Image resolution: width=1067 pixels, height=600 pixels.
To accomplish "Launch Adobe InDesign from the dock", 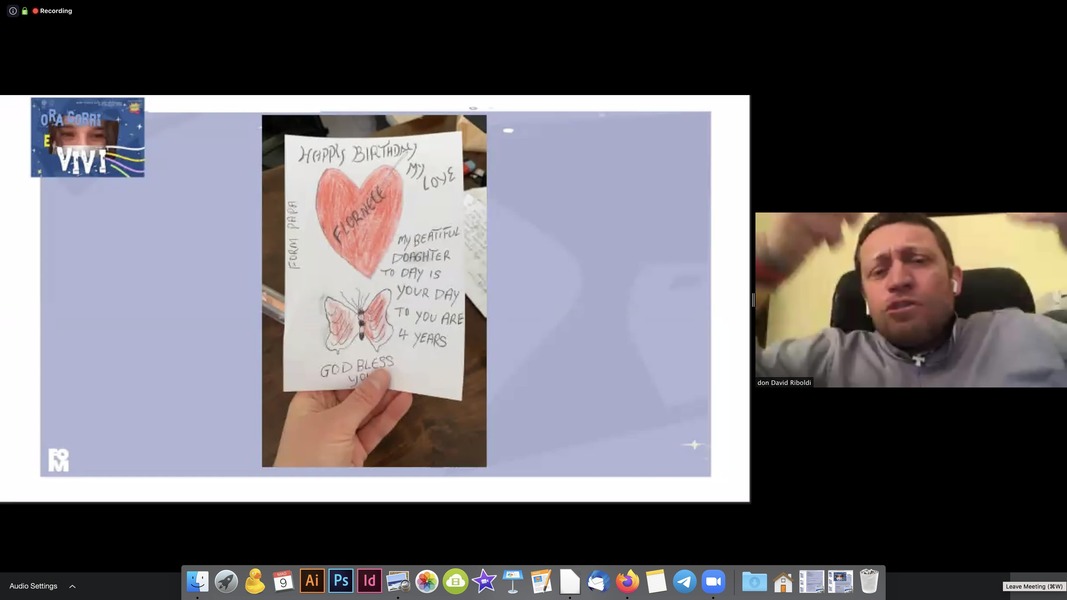I will tap(369, 581).
